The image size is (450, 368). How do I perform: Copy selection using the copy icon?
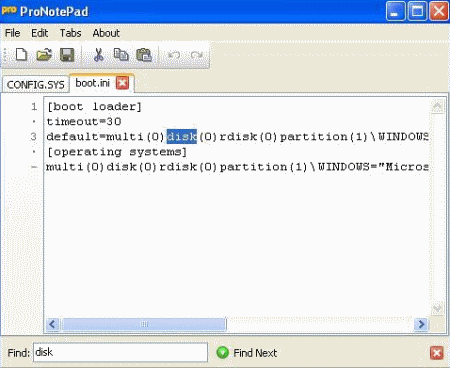[x=121, y=55]
